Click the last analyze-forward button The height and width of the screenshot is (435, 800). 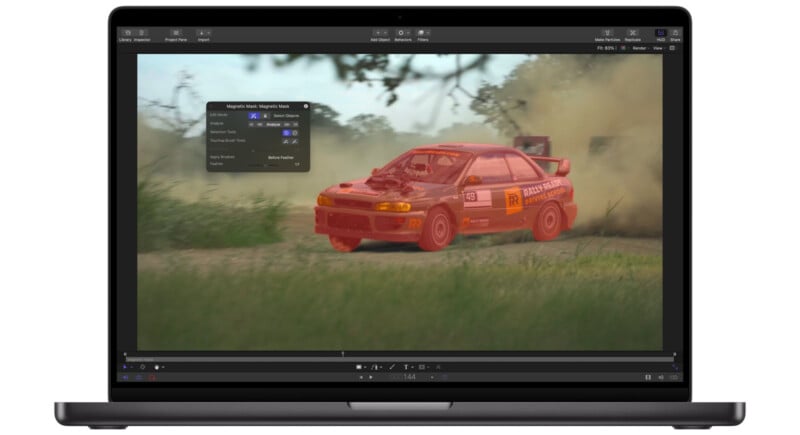click(x=296, y=124)
